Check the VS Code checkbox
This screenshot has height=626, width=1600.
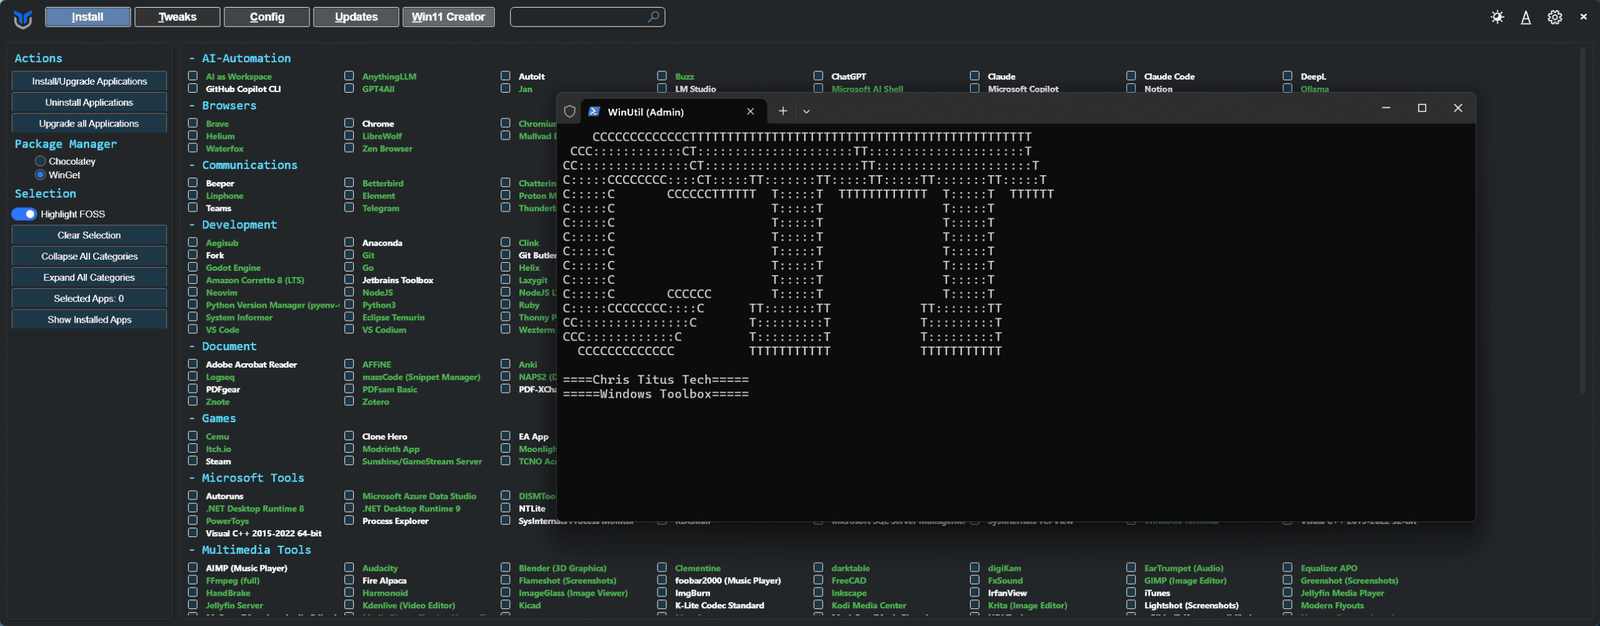point(193,329)
